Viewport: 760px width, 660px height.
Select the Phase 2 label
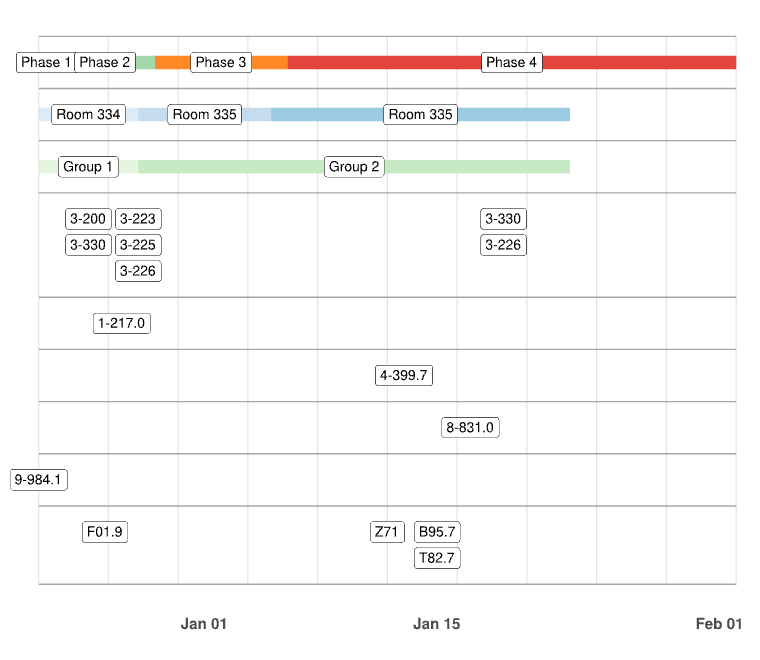pyautogui.click(x=105, y=62)
